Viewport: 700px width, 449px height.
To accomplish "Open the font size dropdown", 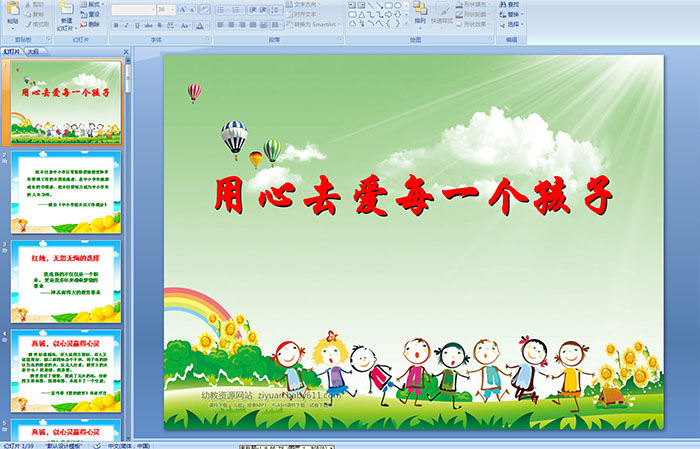I will tap(173, 9).
